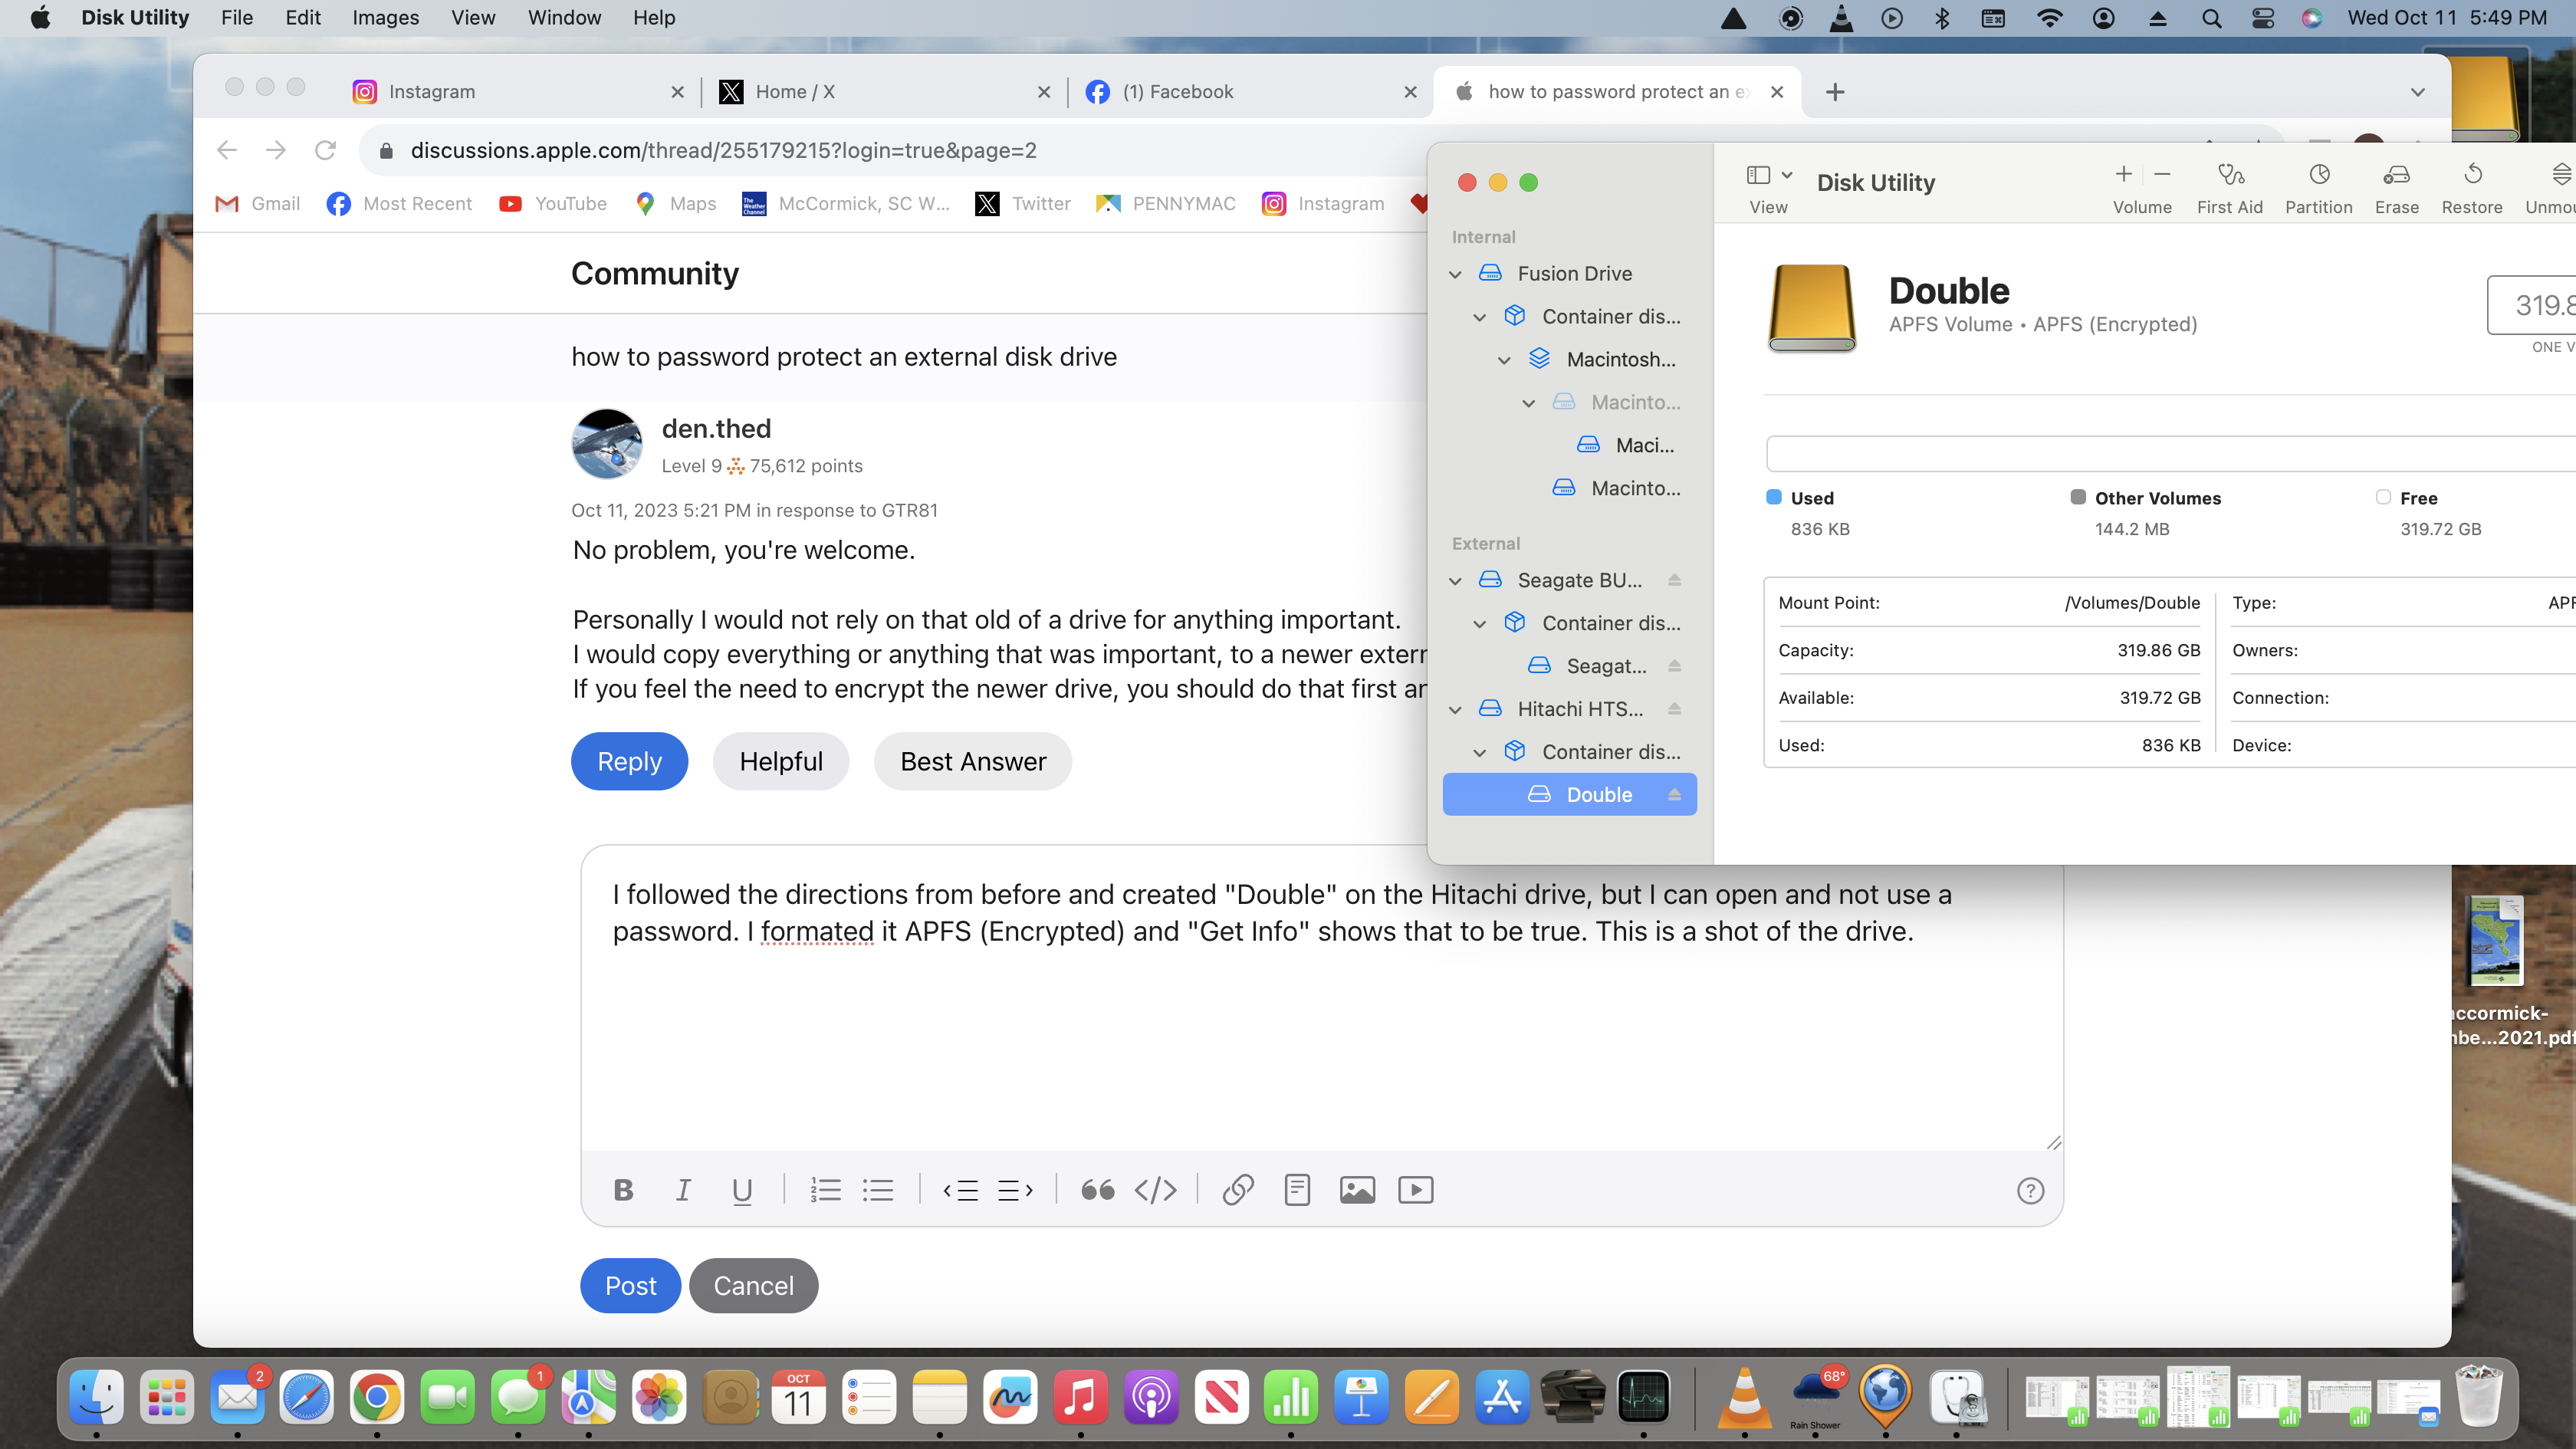Switch to the Instagram browser tab

(431, 92)
